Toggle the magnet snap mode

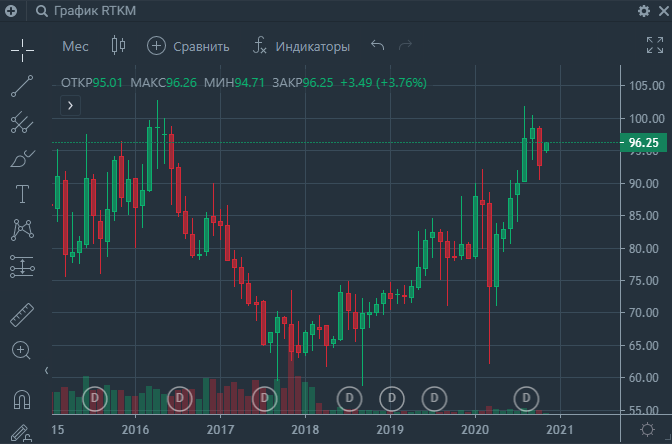[x=22, y=400]
